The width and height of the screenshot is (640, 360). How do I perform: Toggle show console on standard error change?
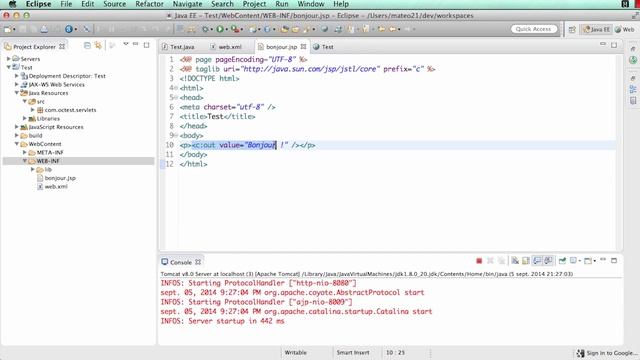tap(548, 261)
